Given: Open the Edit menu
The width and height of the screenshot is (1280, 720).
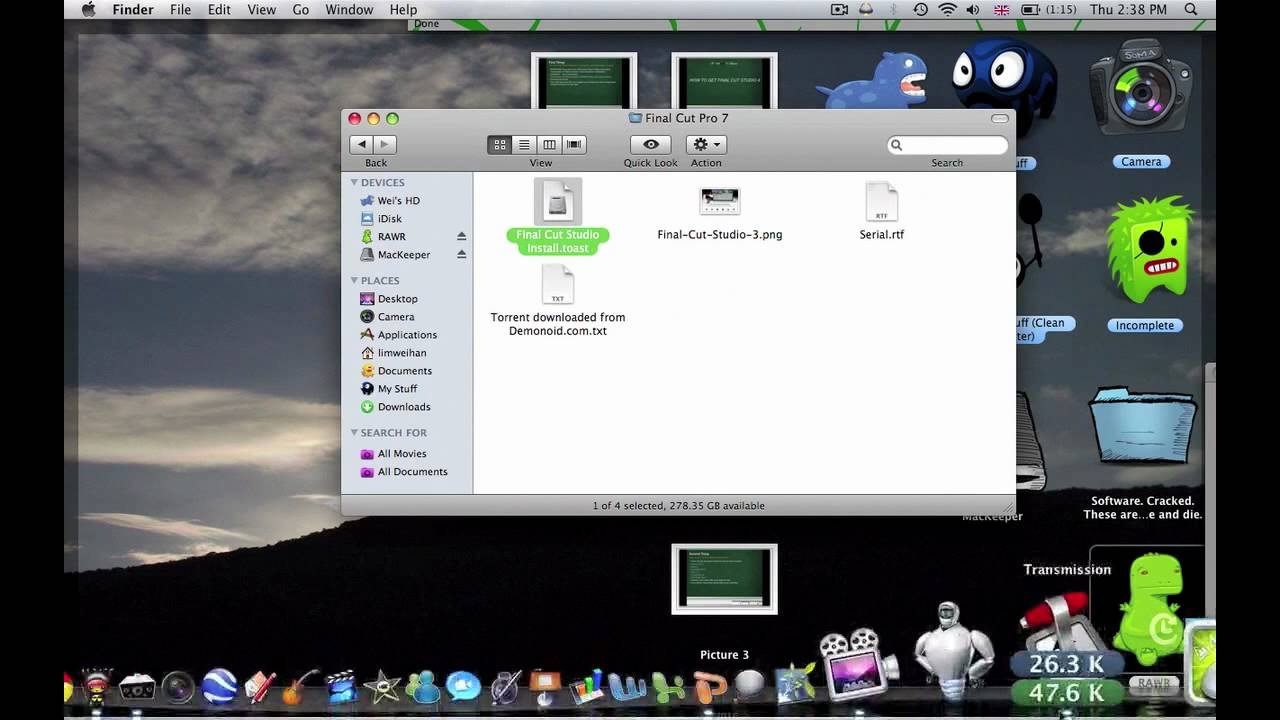Looking at the screenshot, I should point(219,10).
